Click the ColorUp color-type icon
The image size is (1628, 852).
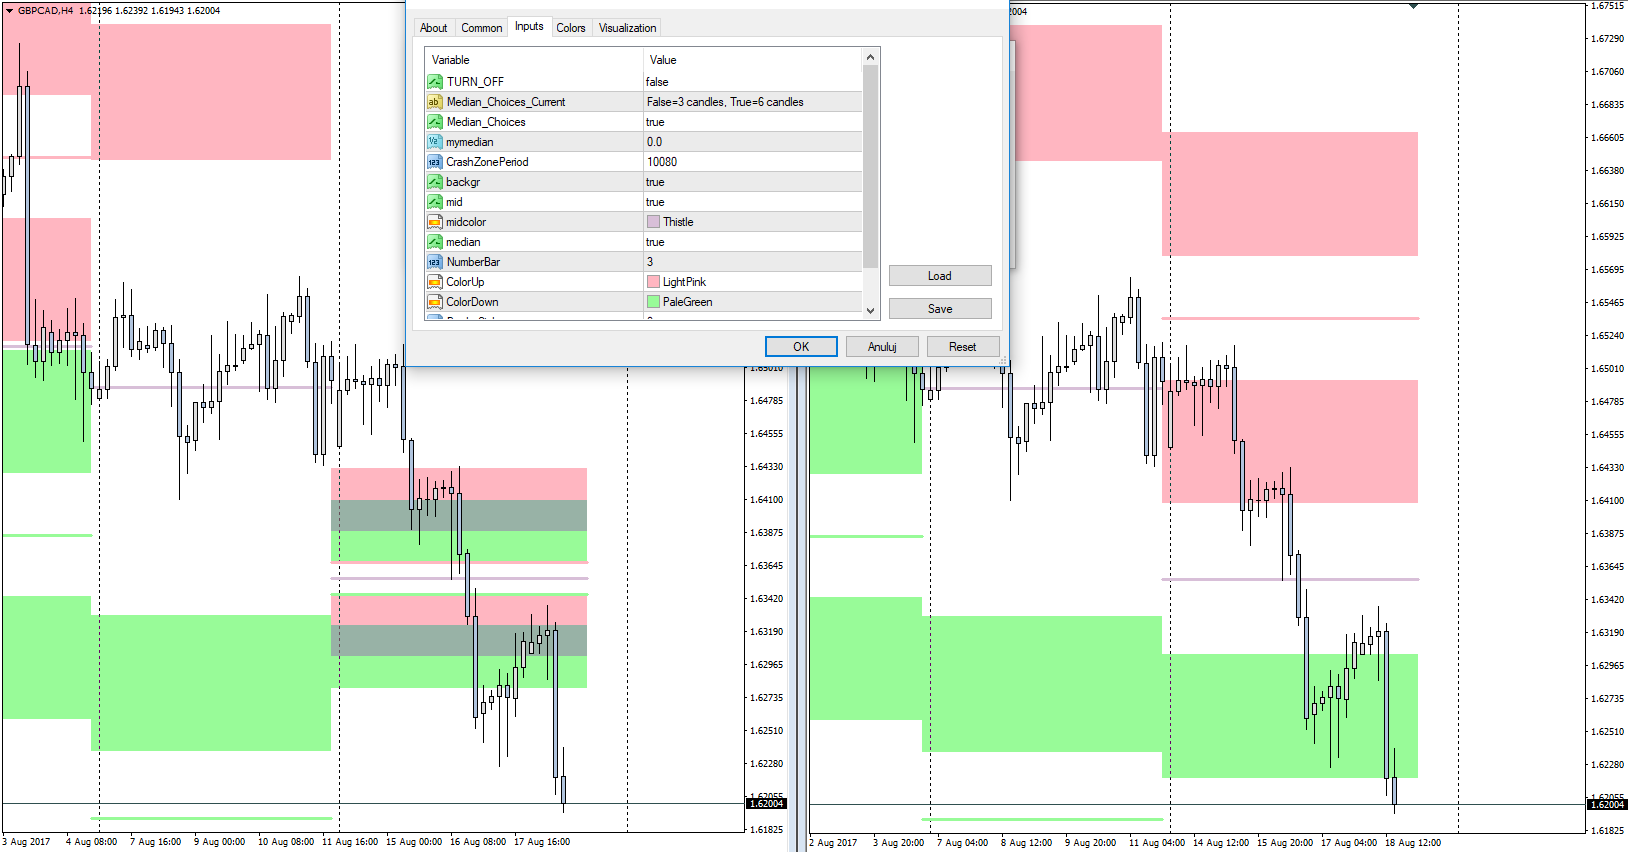[x=434, y=282]
